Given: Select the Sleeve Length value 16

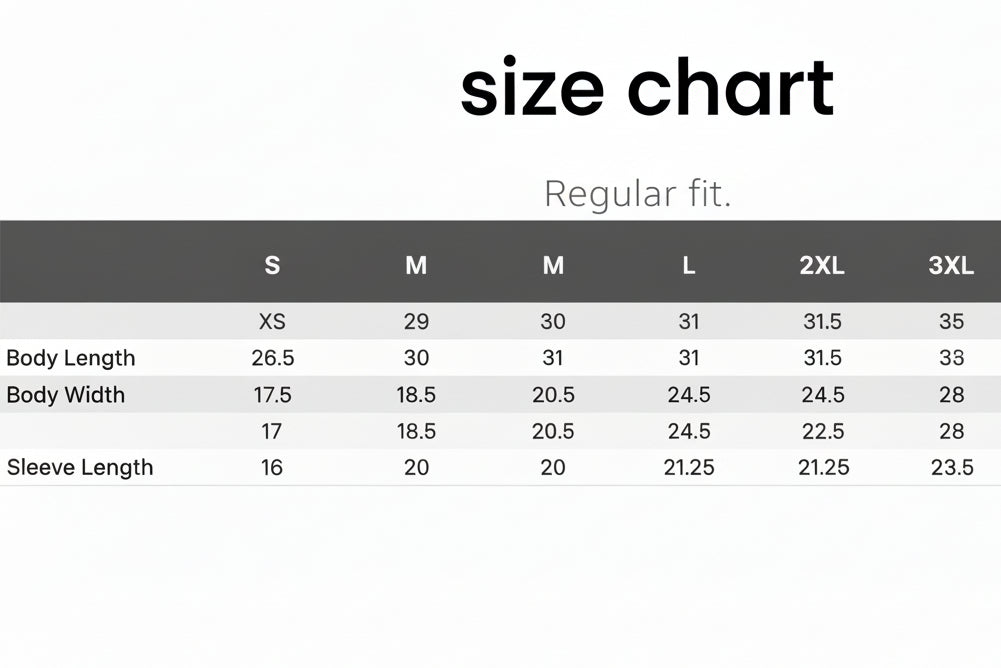Looking at the screenshot, I should tap(272, 467).
